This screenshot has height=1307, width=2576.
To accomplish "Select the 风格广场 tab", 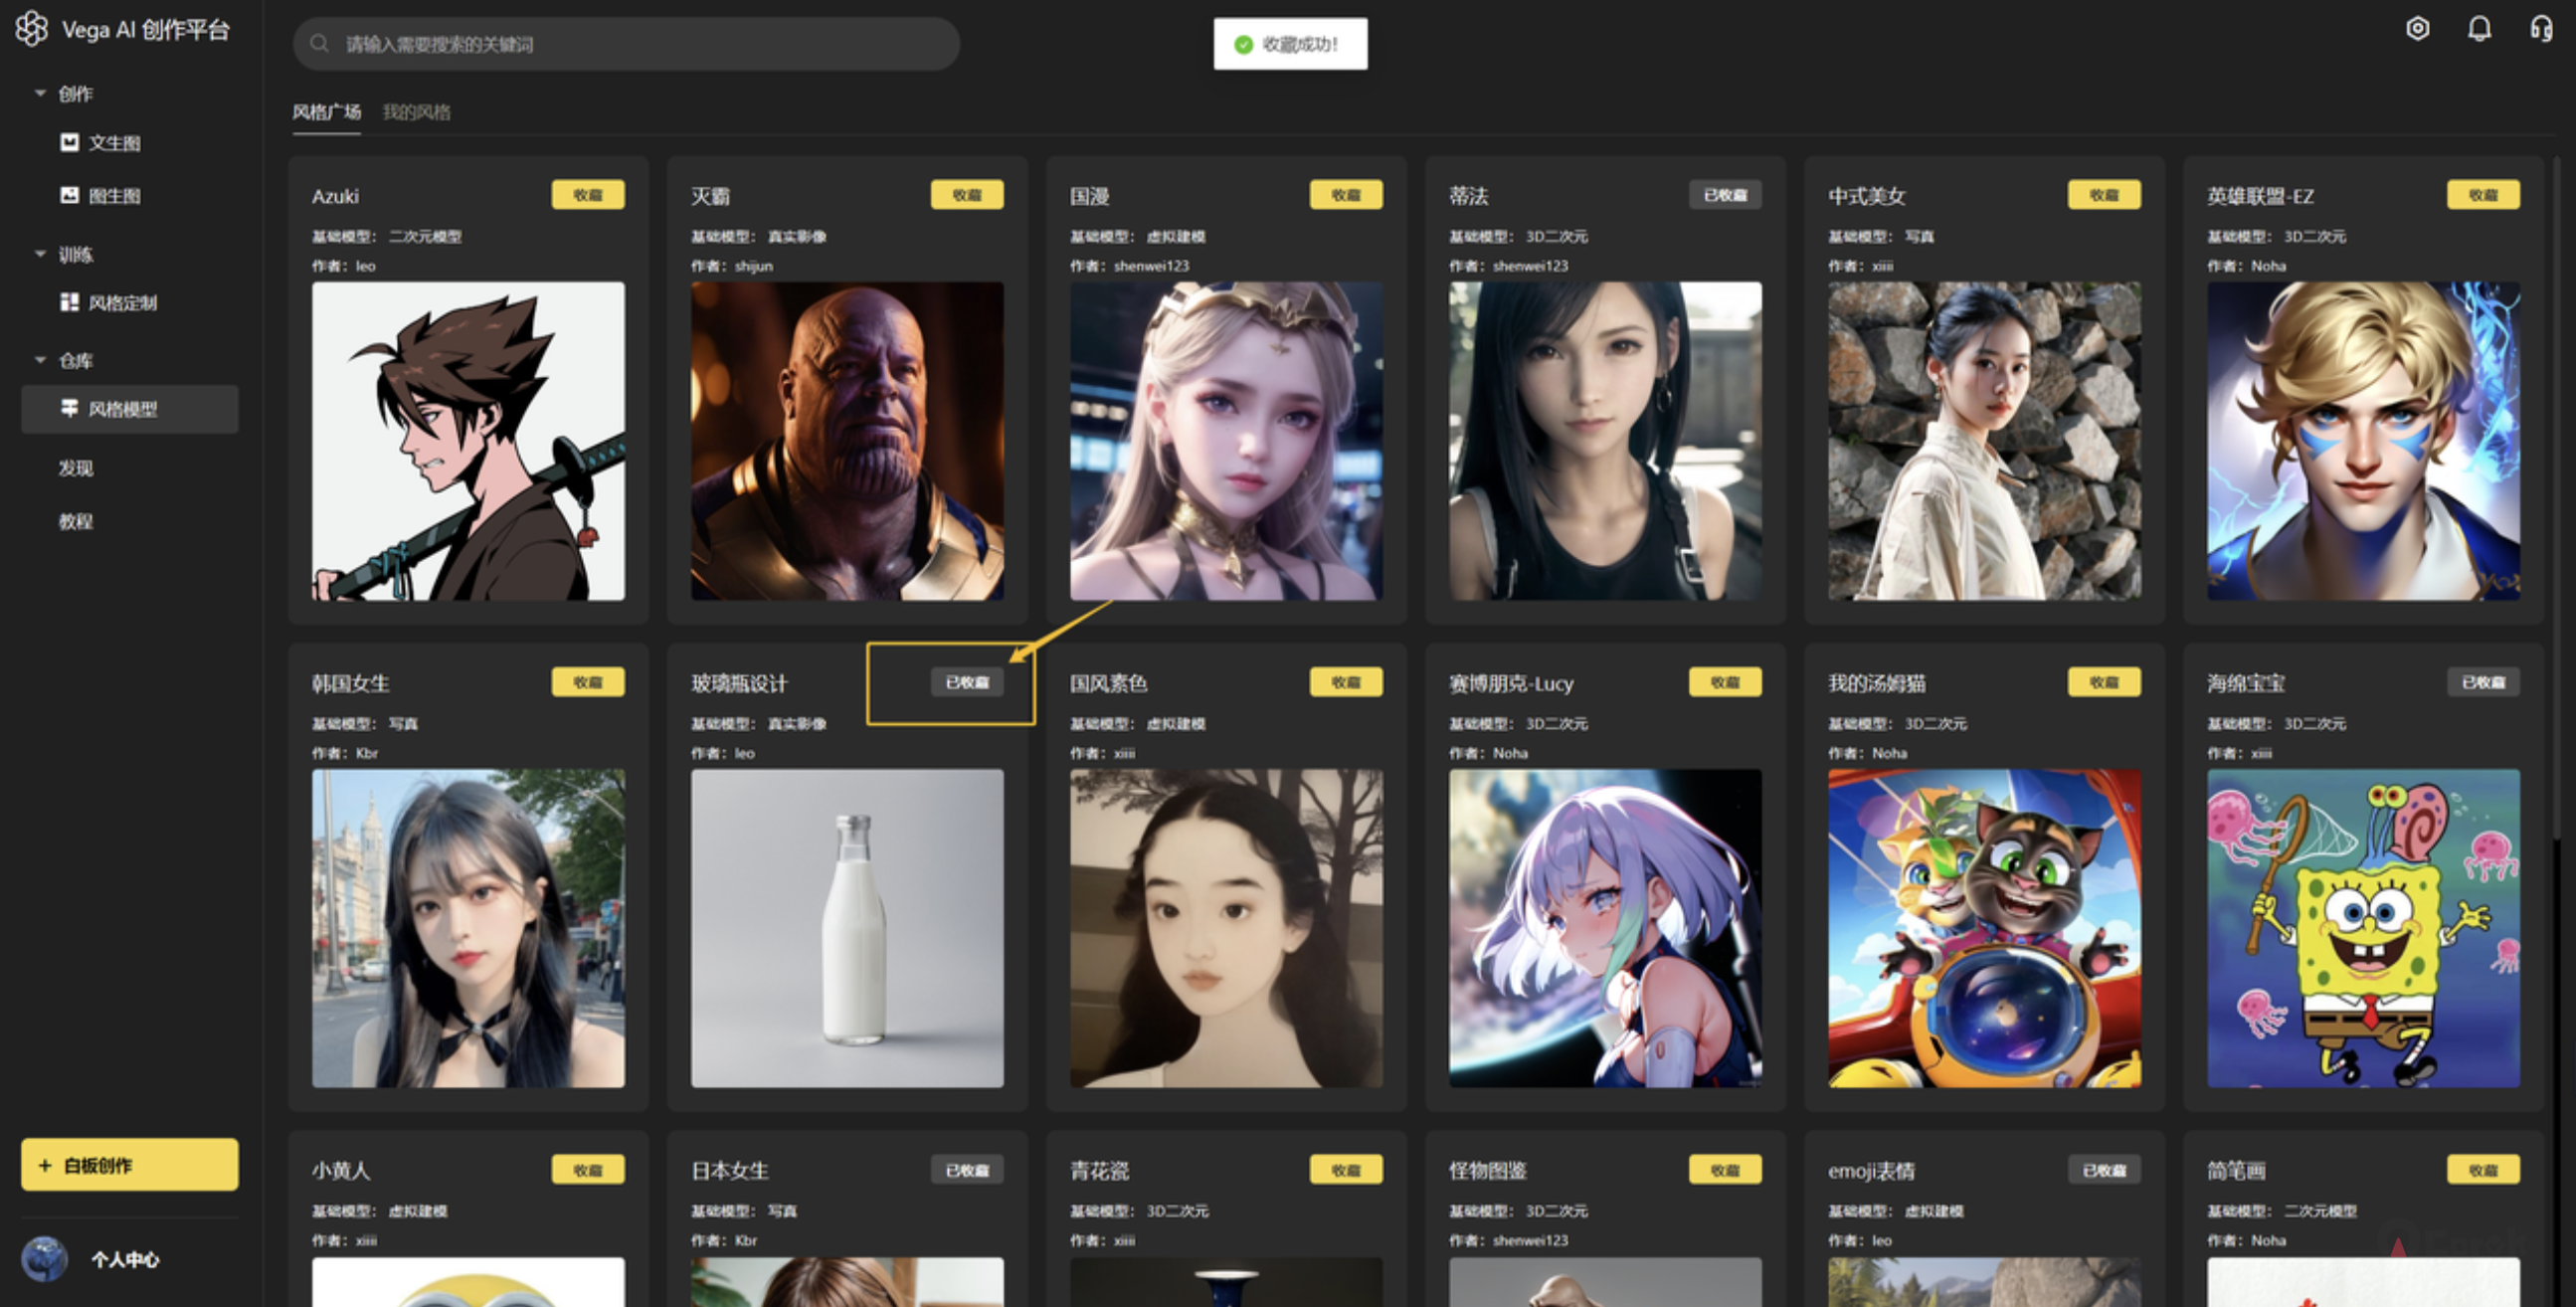I will [326, 112].
